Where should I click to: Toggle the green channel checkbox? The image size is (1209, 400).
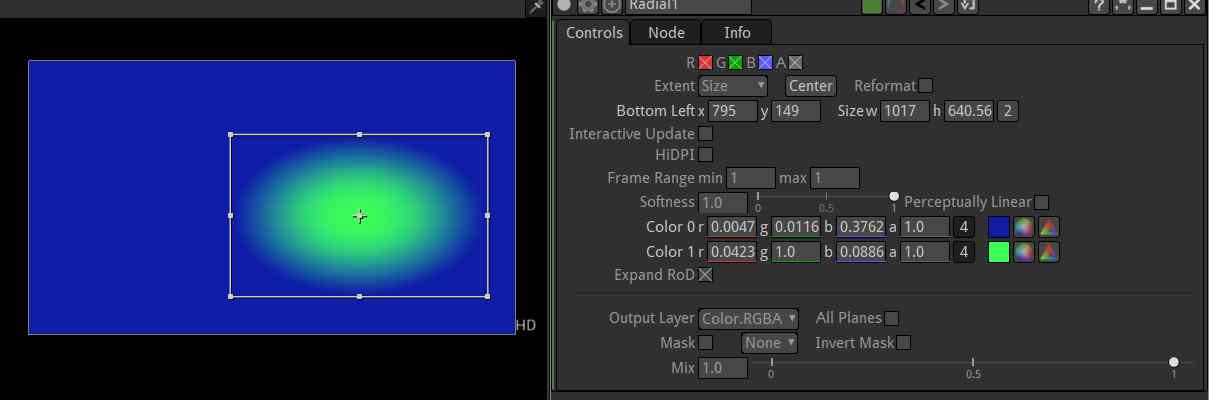[735, 63]
